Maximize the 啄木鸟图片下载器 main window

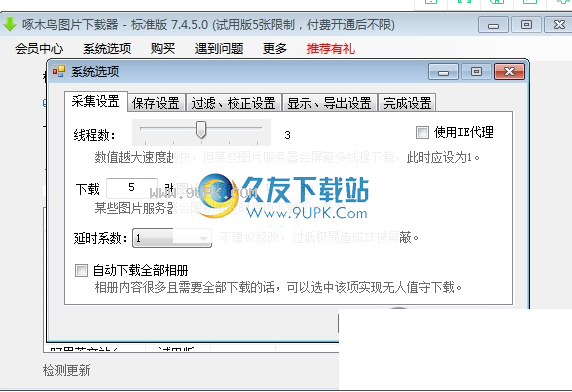pyautogui.click(x=526, y=25)
